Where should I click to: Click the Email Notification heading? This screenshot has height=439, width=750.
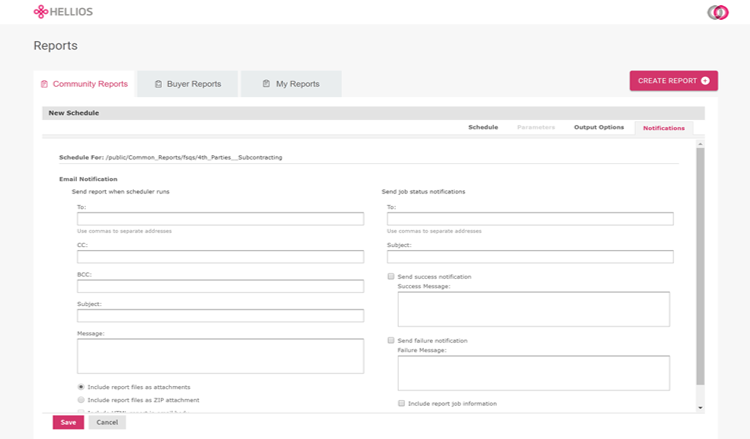(x=88, y=179)
